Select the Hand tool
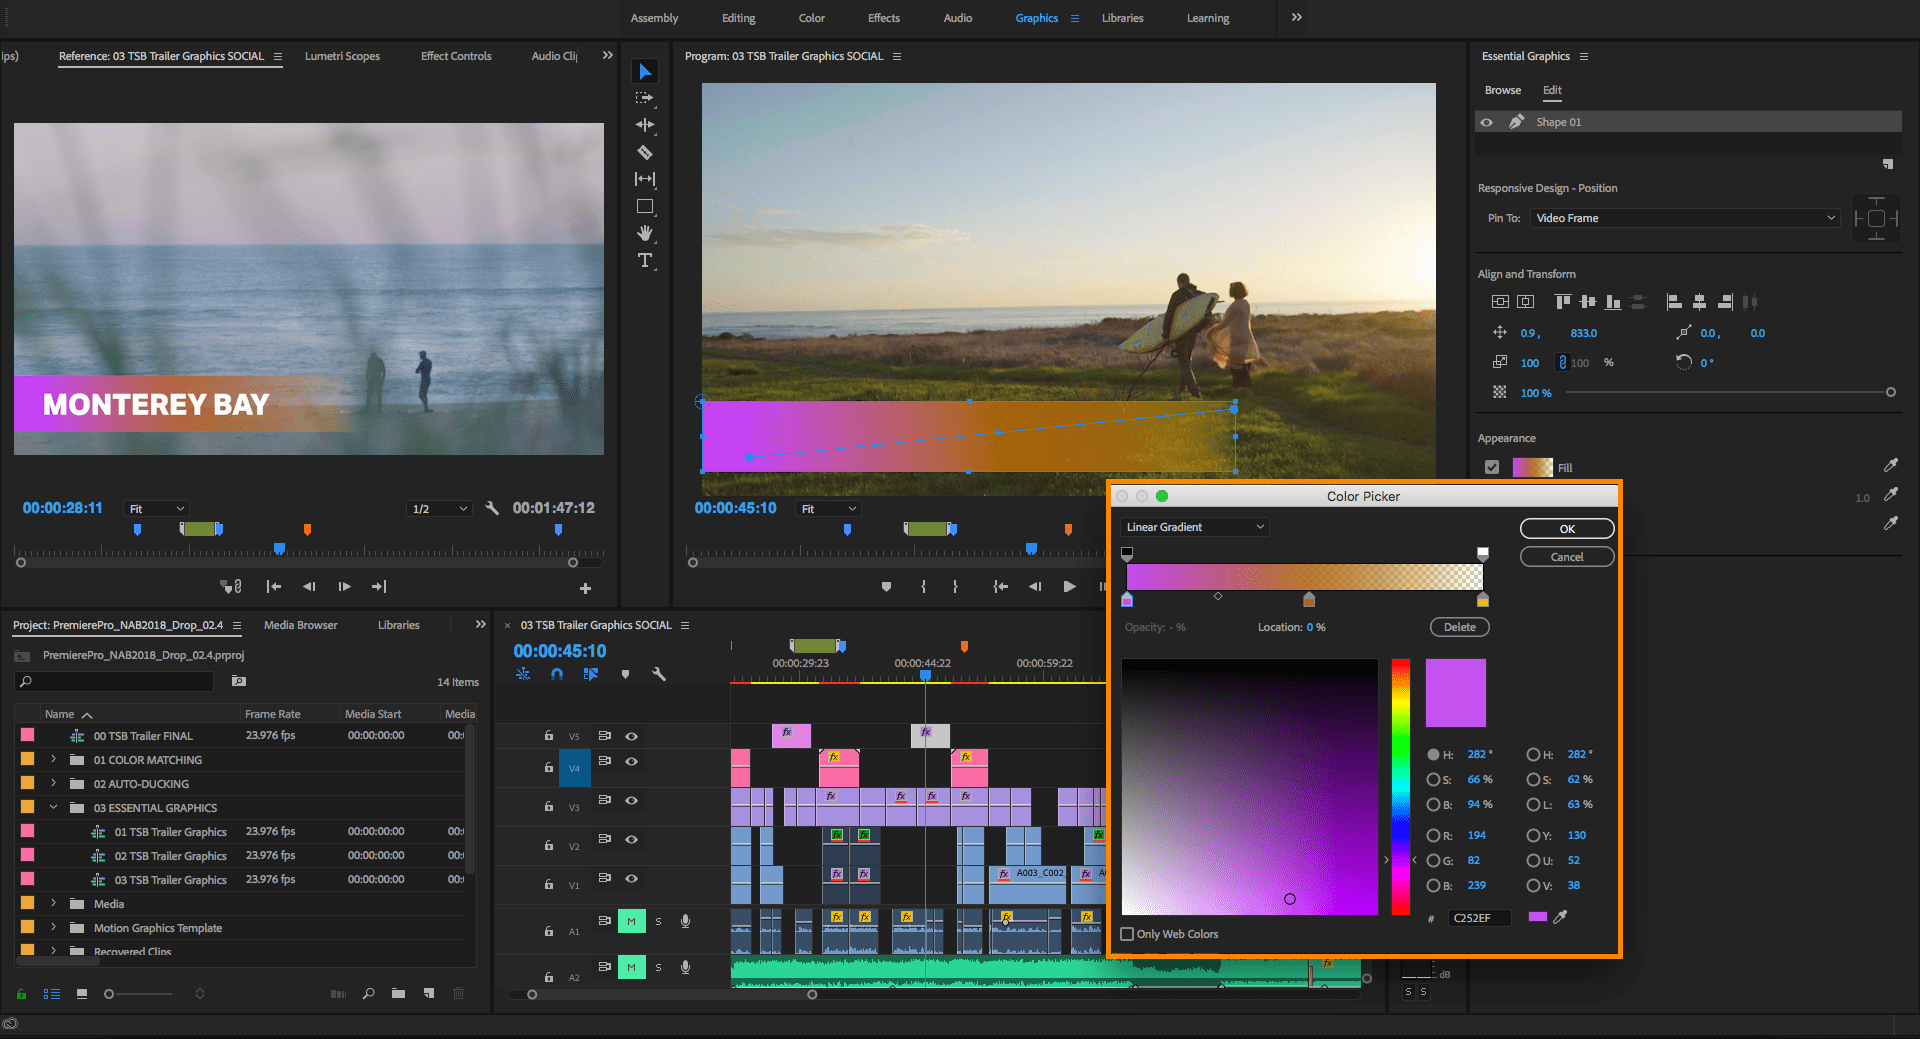This screenshot has width=1920, height=1039. [645, 234]
